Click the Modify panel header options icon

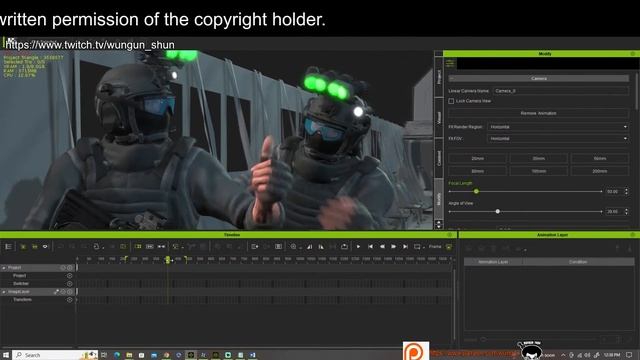click(x=633, y=53)
